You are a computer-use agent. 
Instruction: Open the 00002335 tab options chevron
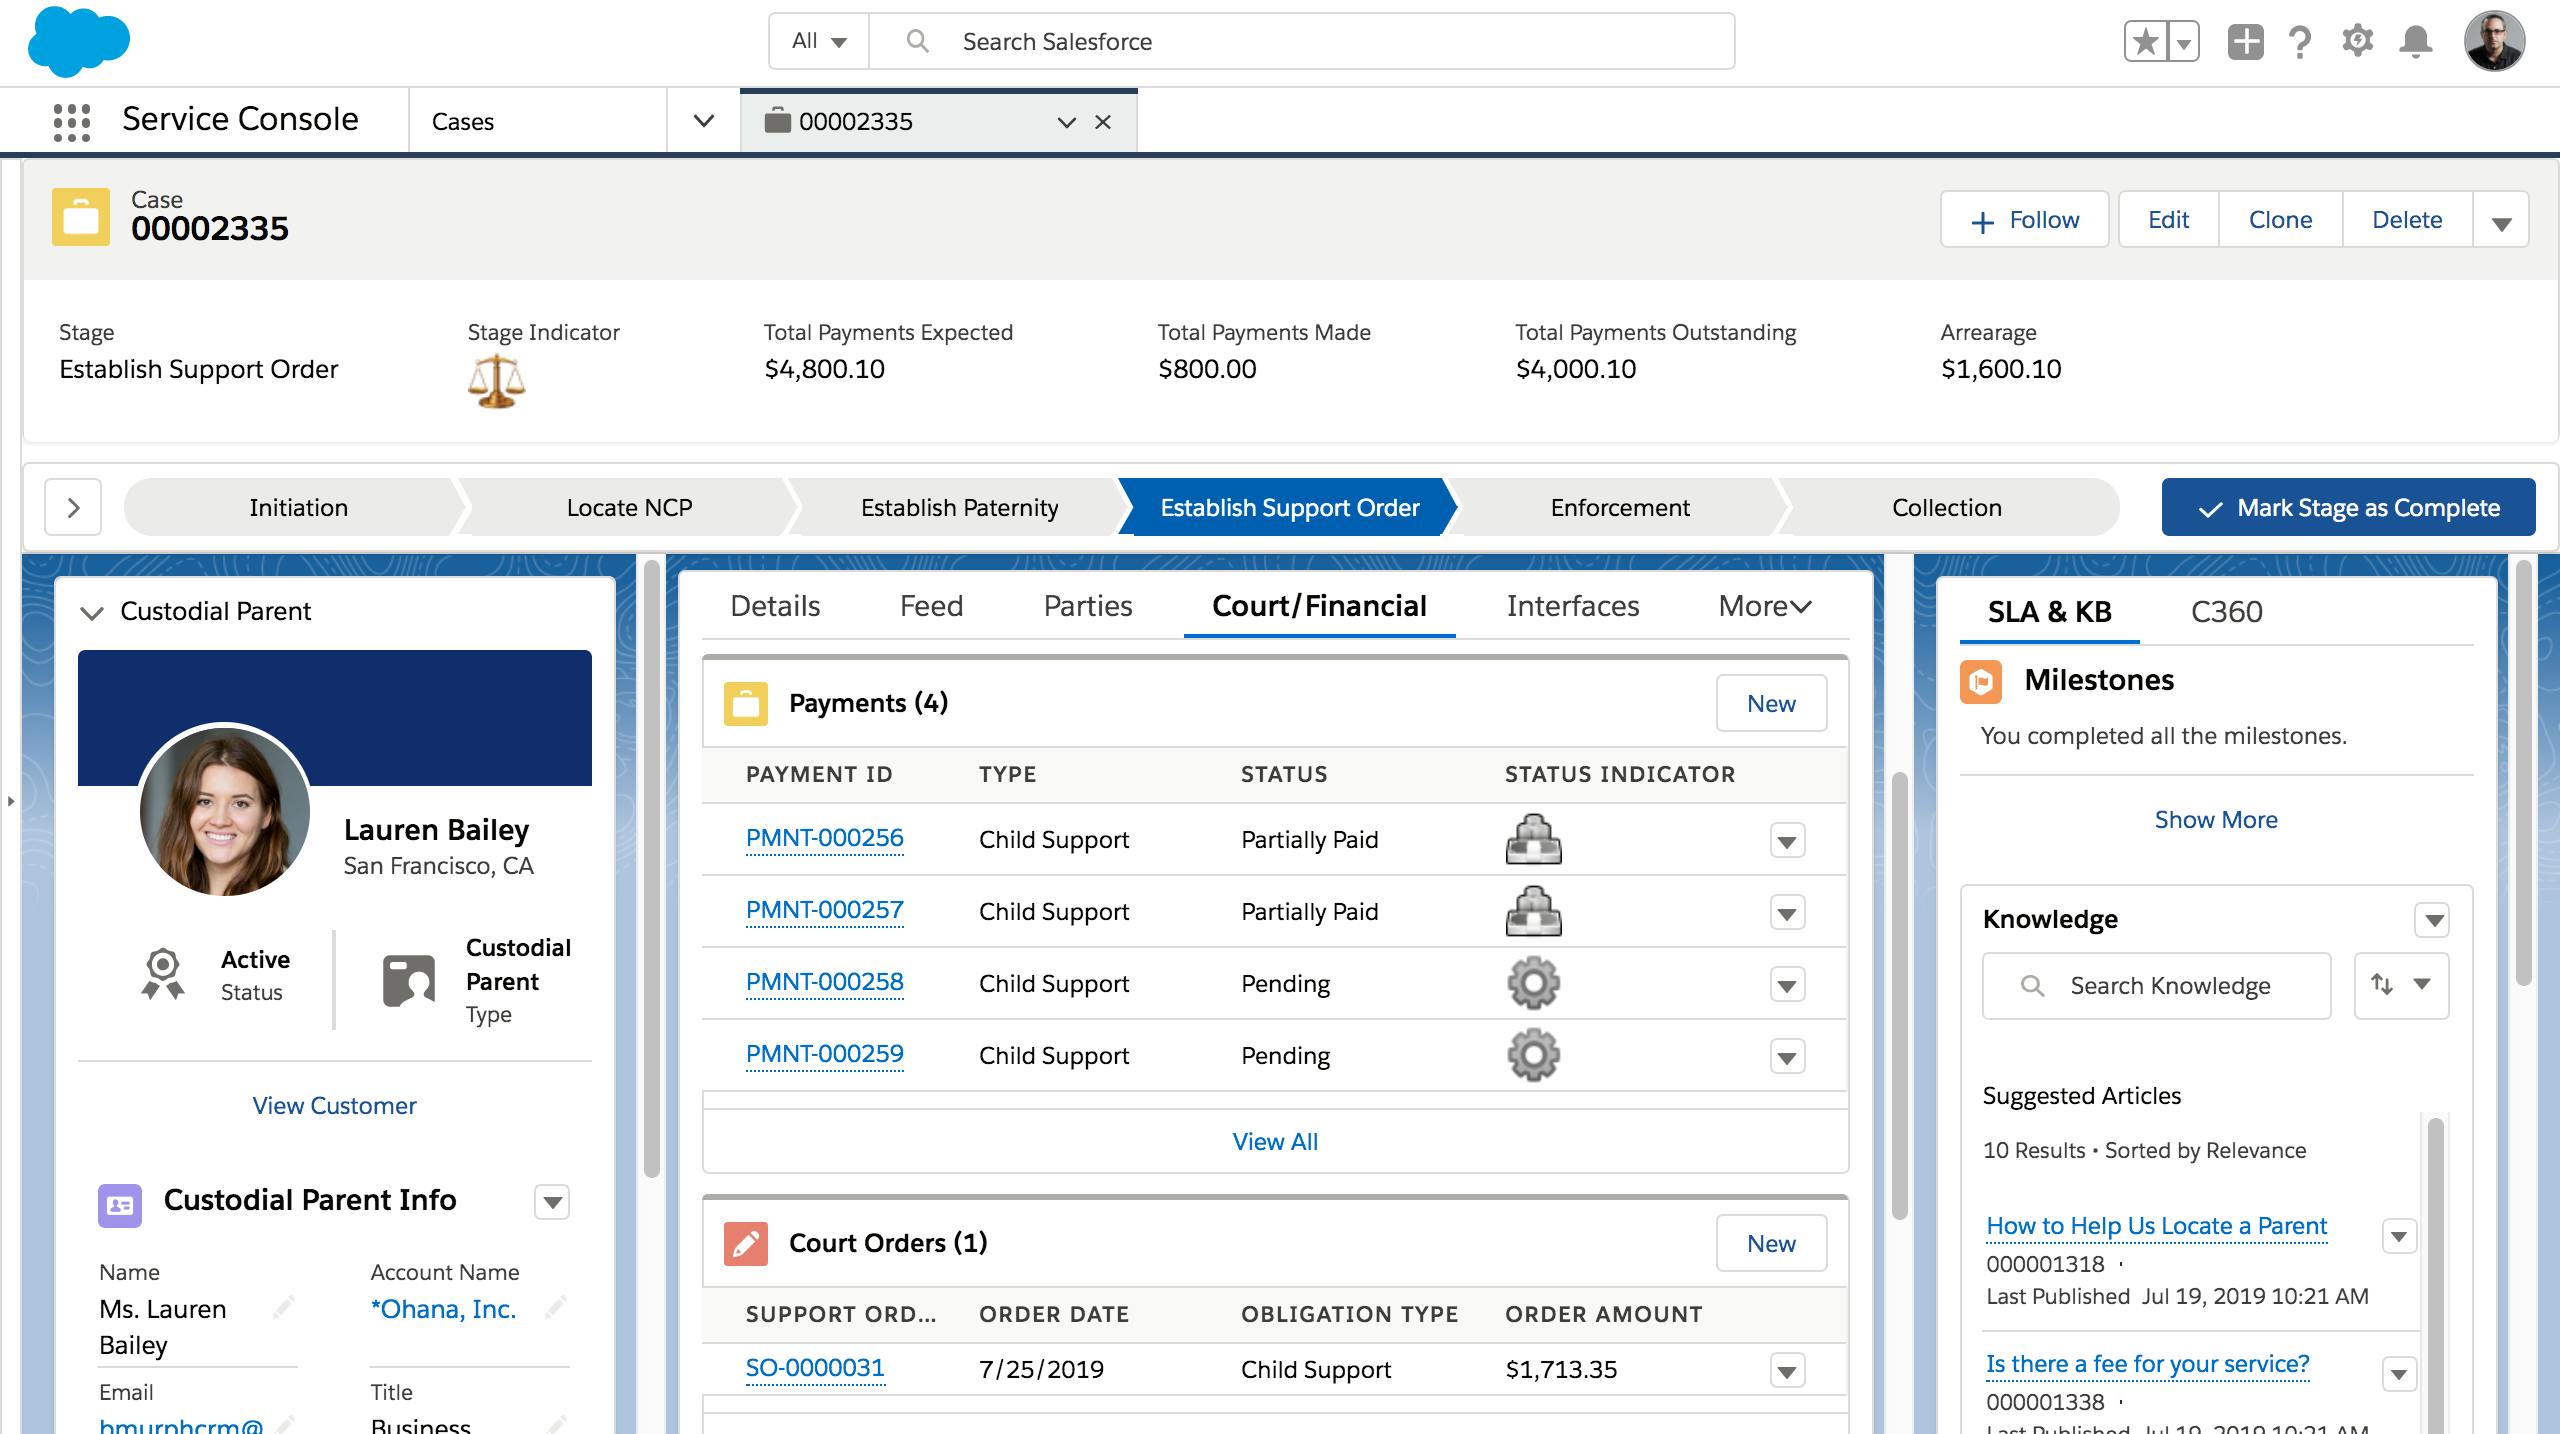(x=1067, y=122)
